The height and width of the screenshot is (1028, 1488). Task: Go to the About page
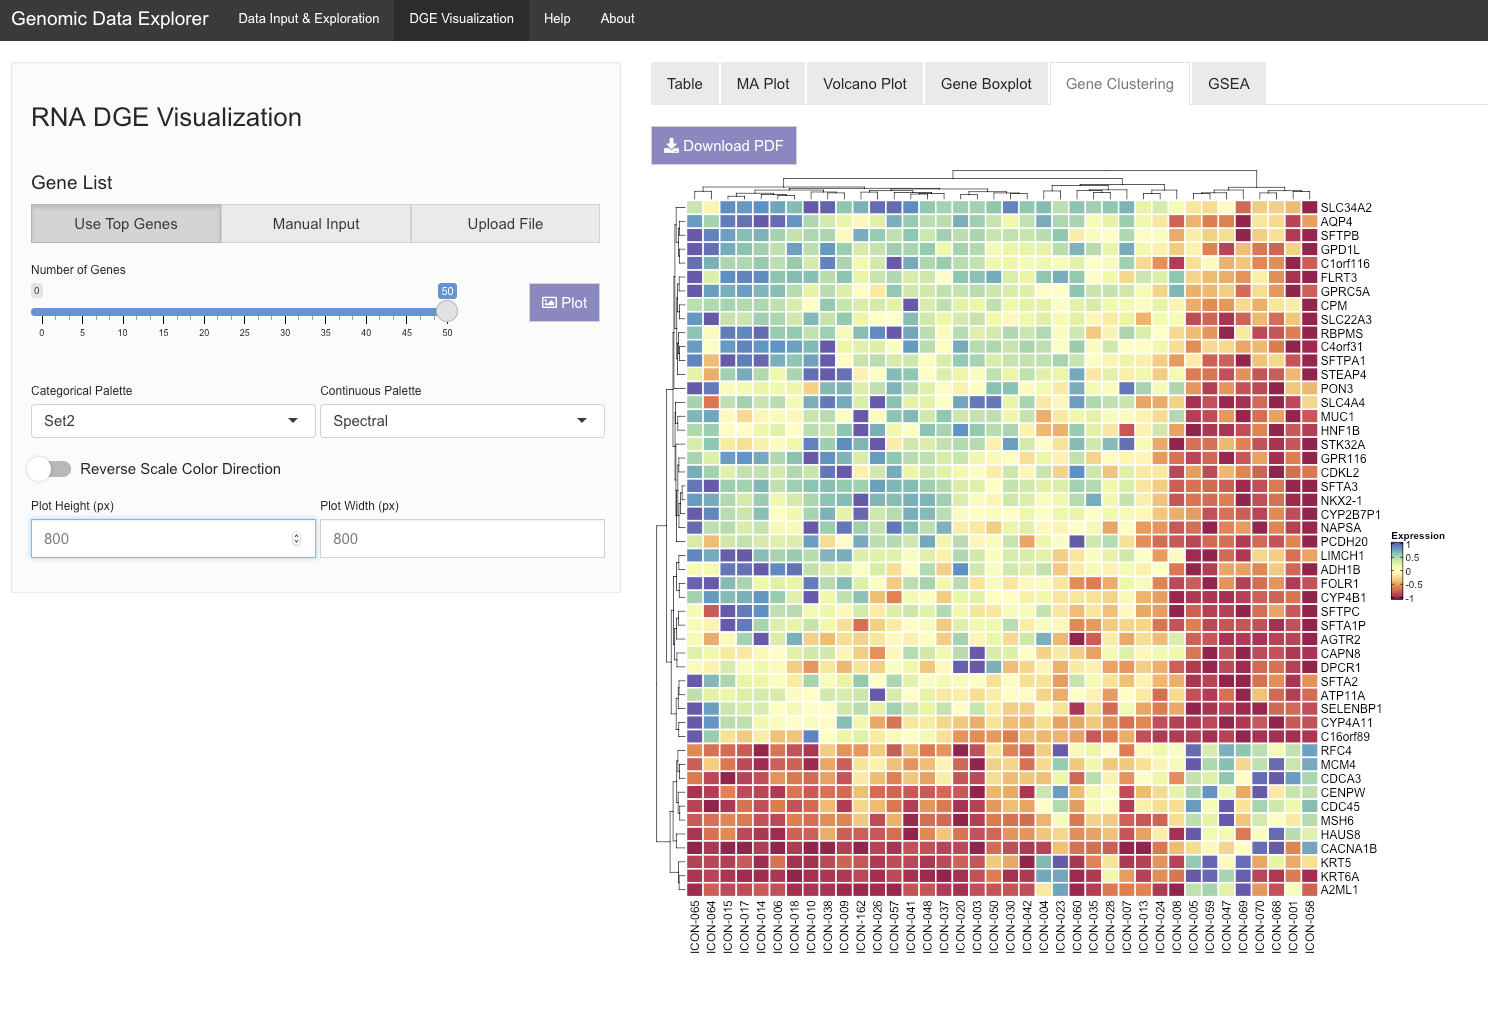click(x=617, y=19)
